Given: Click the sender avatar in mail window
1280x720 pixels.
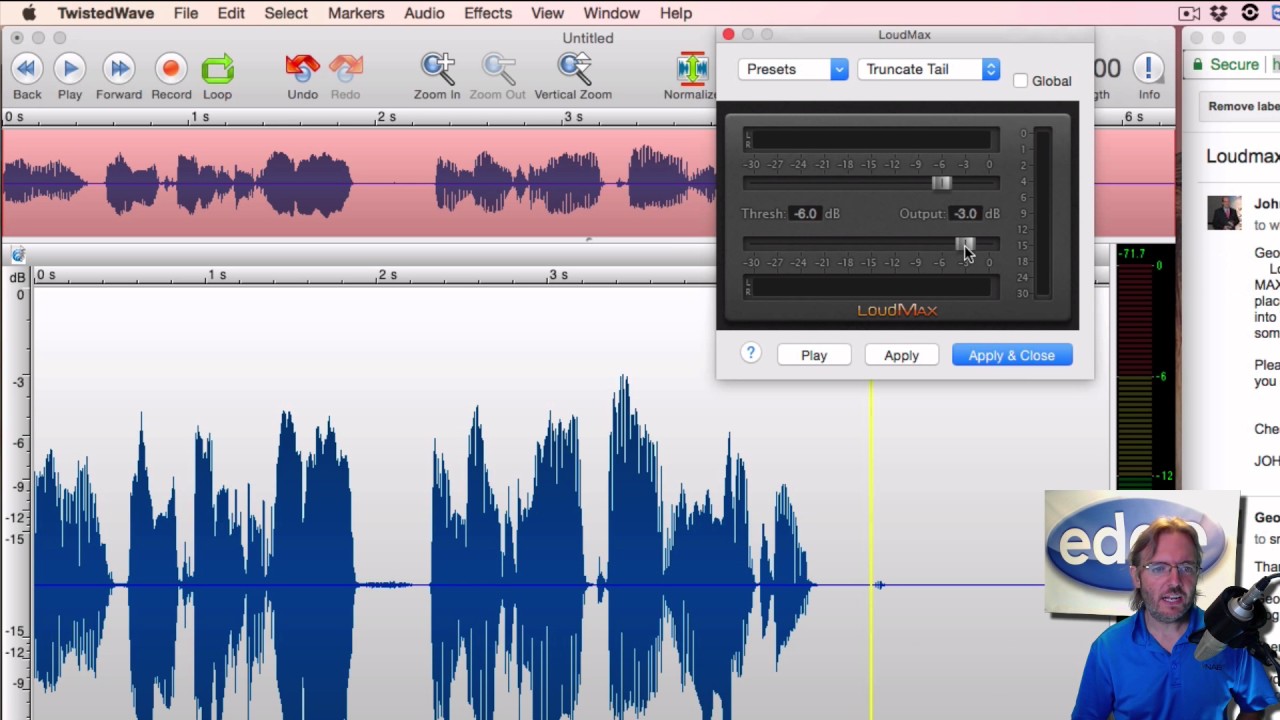Looking at the screenshot, I should (1224, 212).
